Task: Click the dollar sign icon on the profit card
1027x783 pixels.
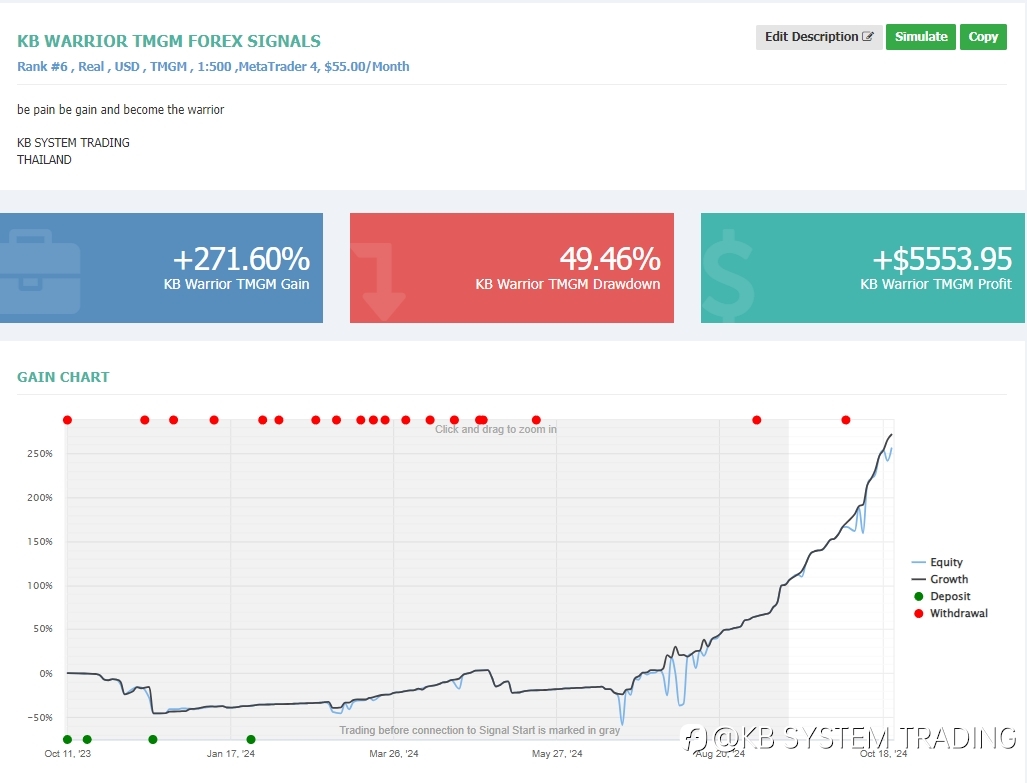Action: tap(728, 275)
